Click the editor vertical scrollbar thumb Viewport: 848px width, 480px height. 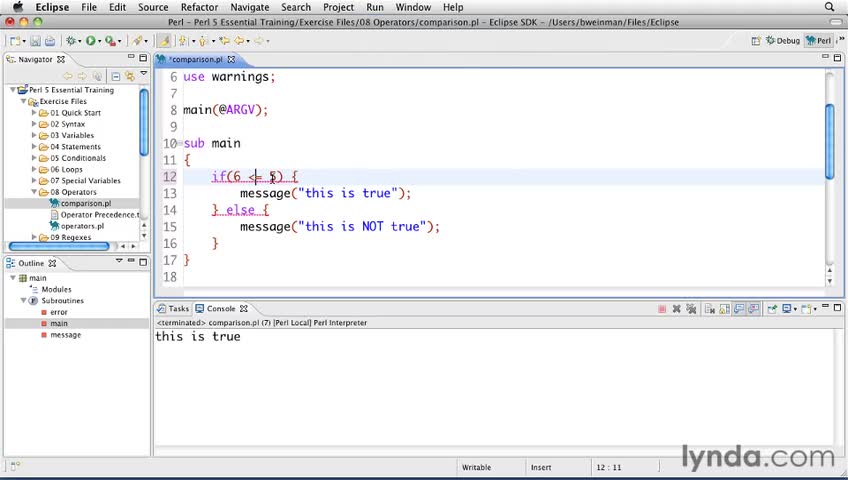[x=830, y=141]
